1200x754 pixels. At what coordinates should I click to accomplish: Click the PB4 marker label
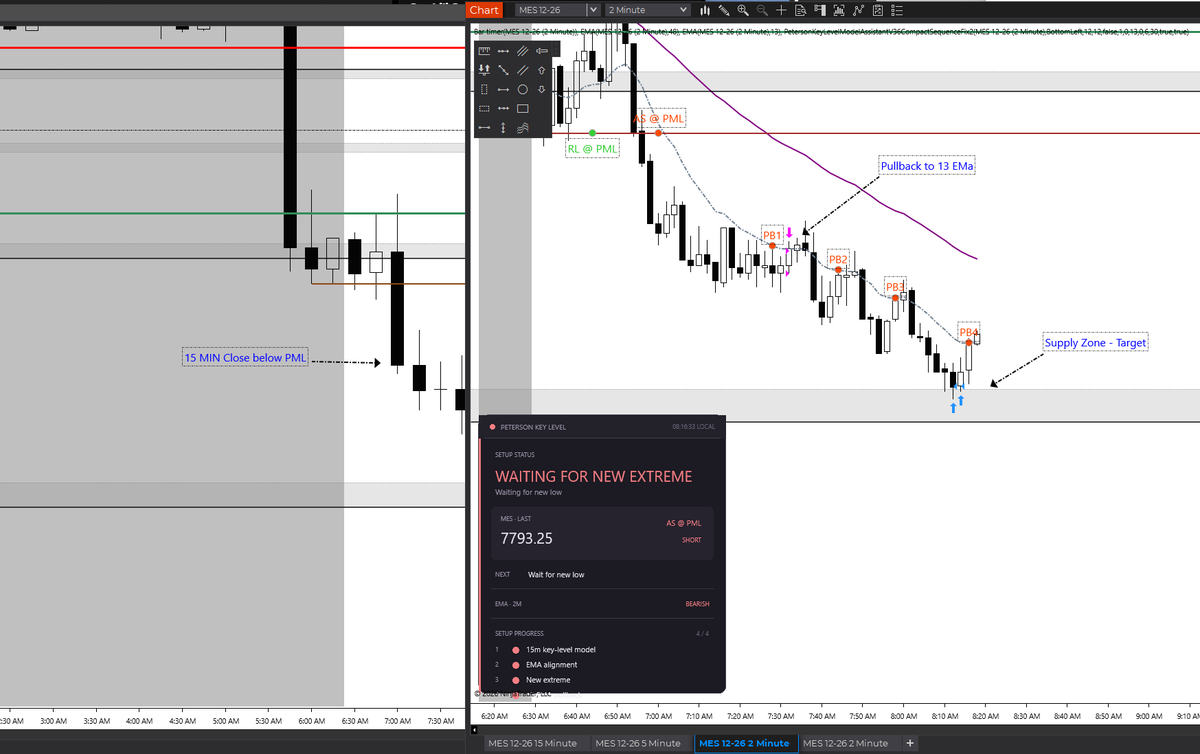coord(968,332)
